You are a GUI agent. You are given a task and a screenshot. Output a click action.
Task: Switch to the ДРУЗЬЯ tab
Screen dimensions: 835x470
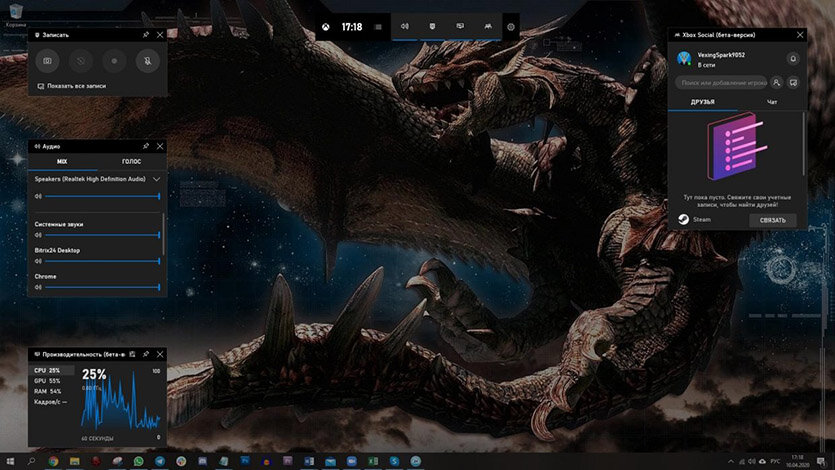[x=703, y=102]
